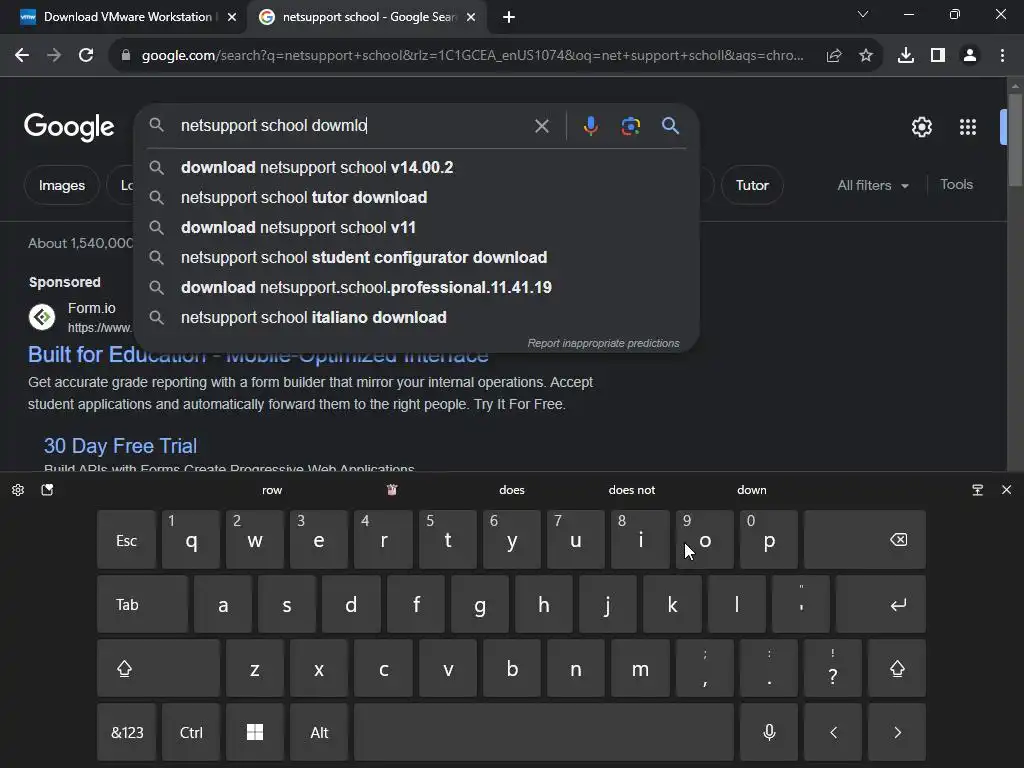Screen dimensions: 1024x768
Task: Click the browser address bar URL
Action: tap(473, 56)
